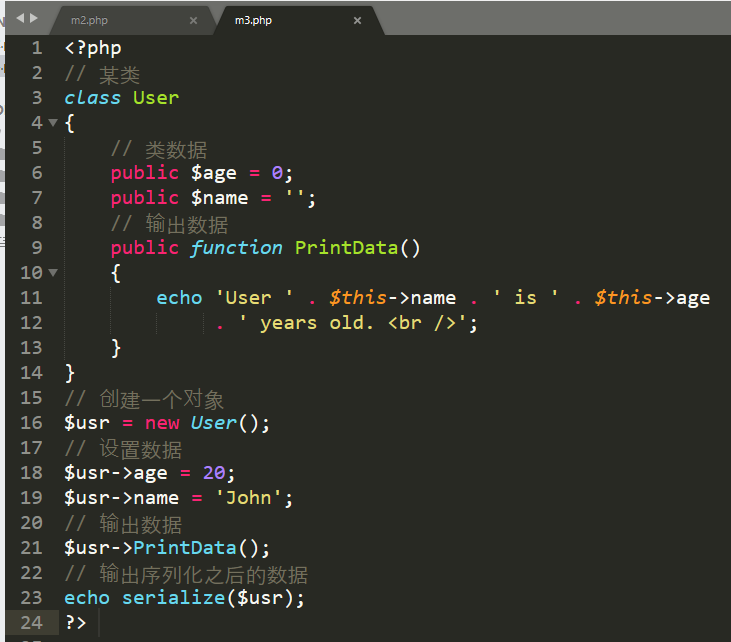Click the previous tab left arrow

19,18
